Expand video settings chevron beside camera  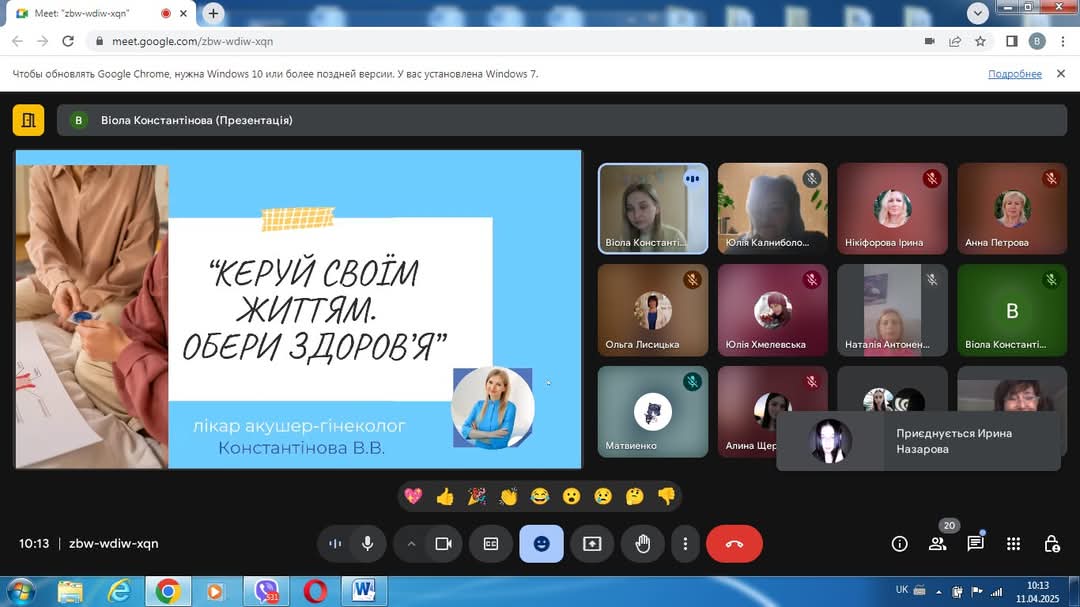point(411,544)
